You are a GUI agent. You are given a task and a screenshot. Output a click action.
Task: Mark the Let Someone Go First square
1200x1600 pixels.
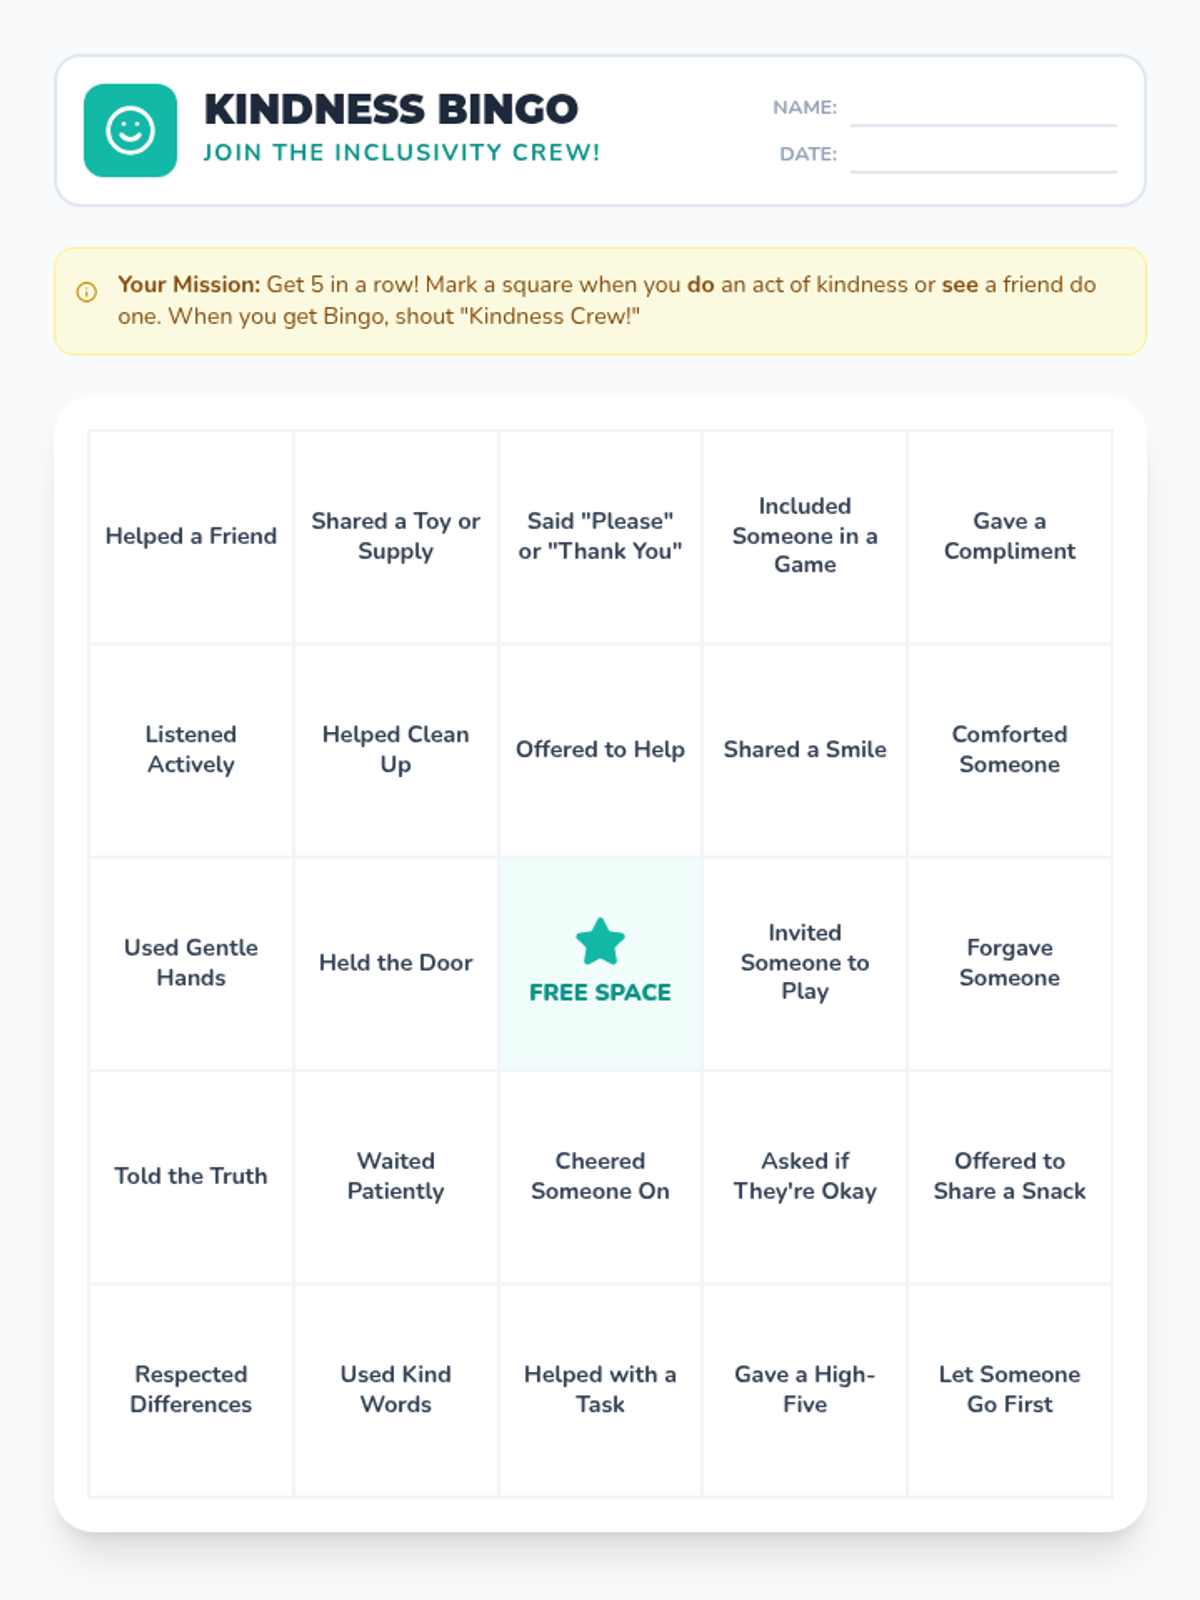[x=1010, y=1390]
